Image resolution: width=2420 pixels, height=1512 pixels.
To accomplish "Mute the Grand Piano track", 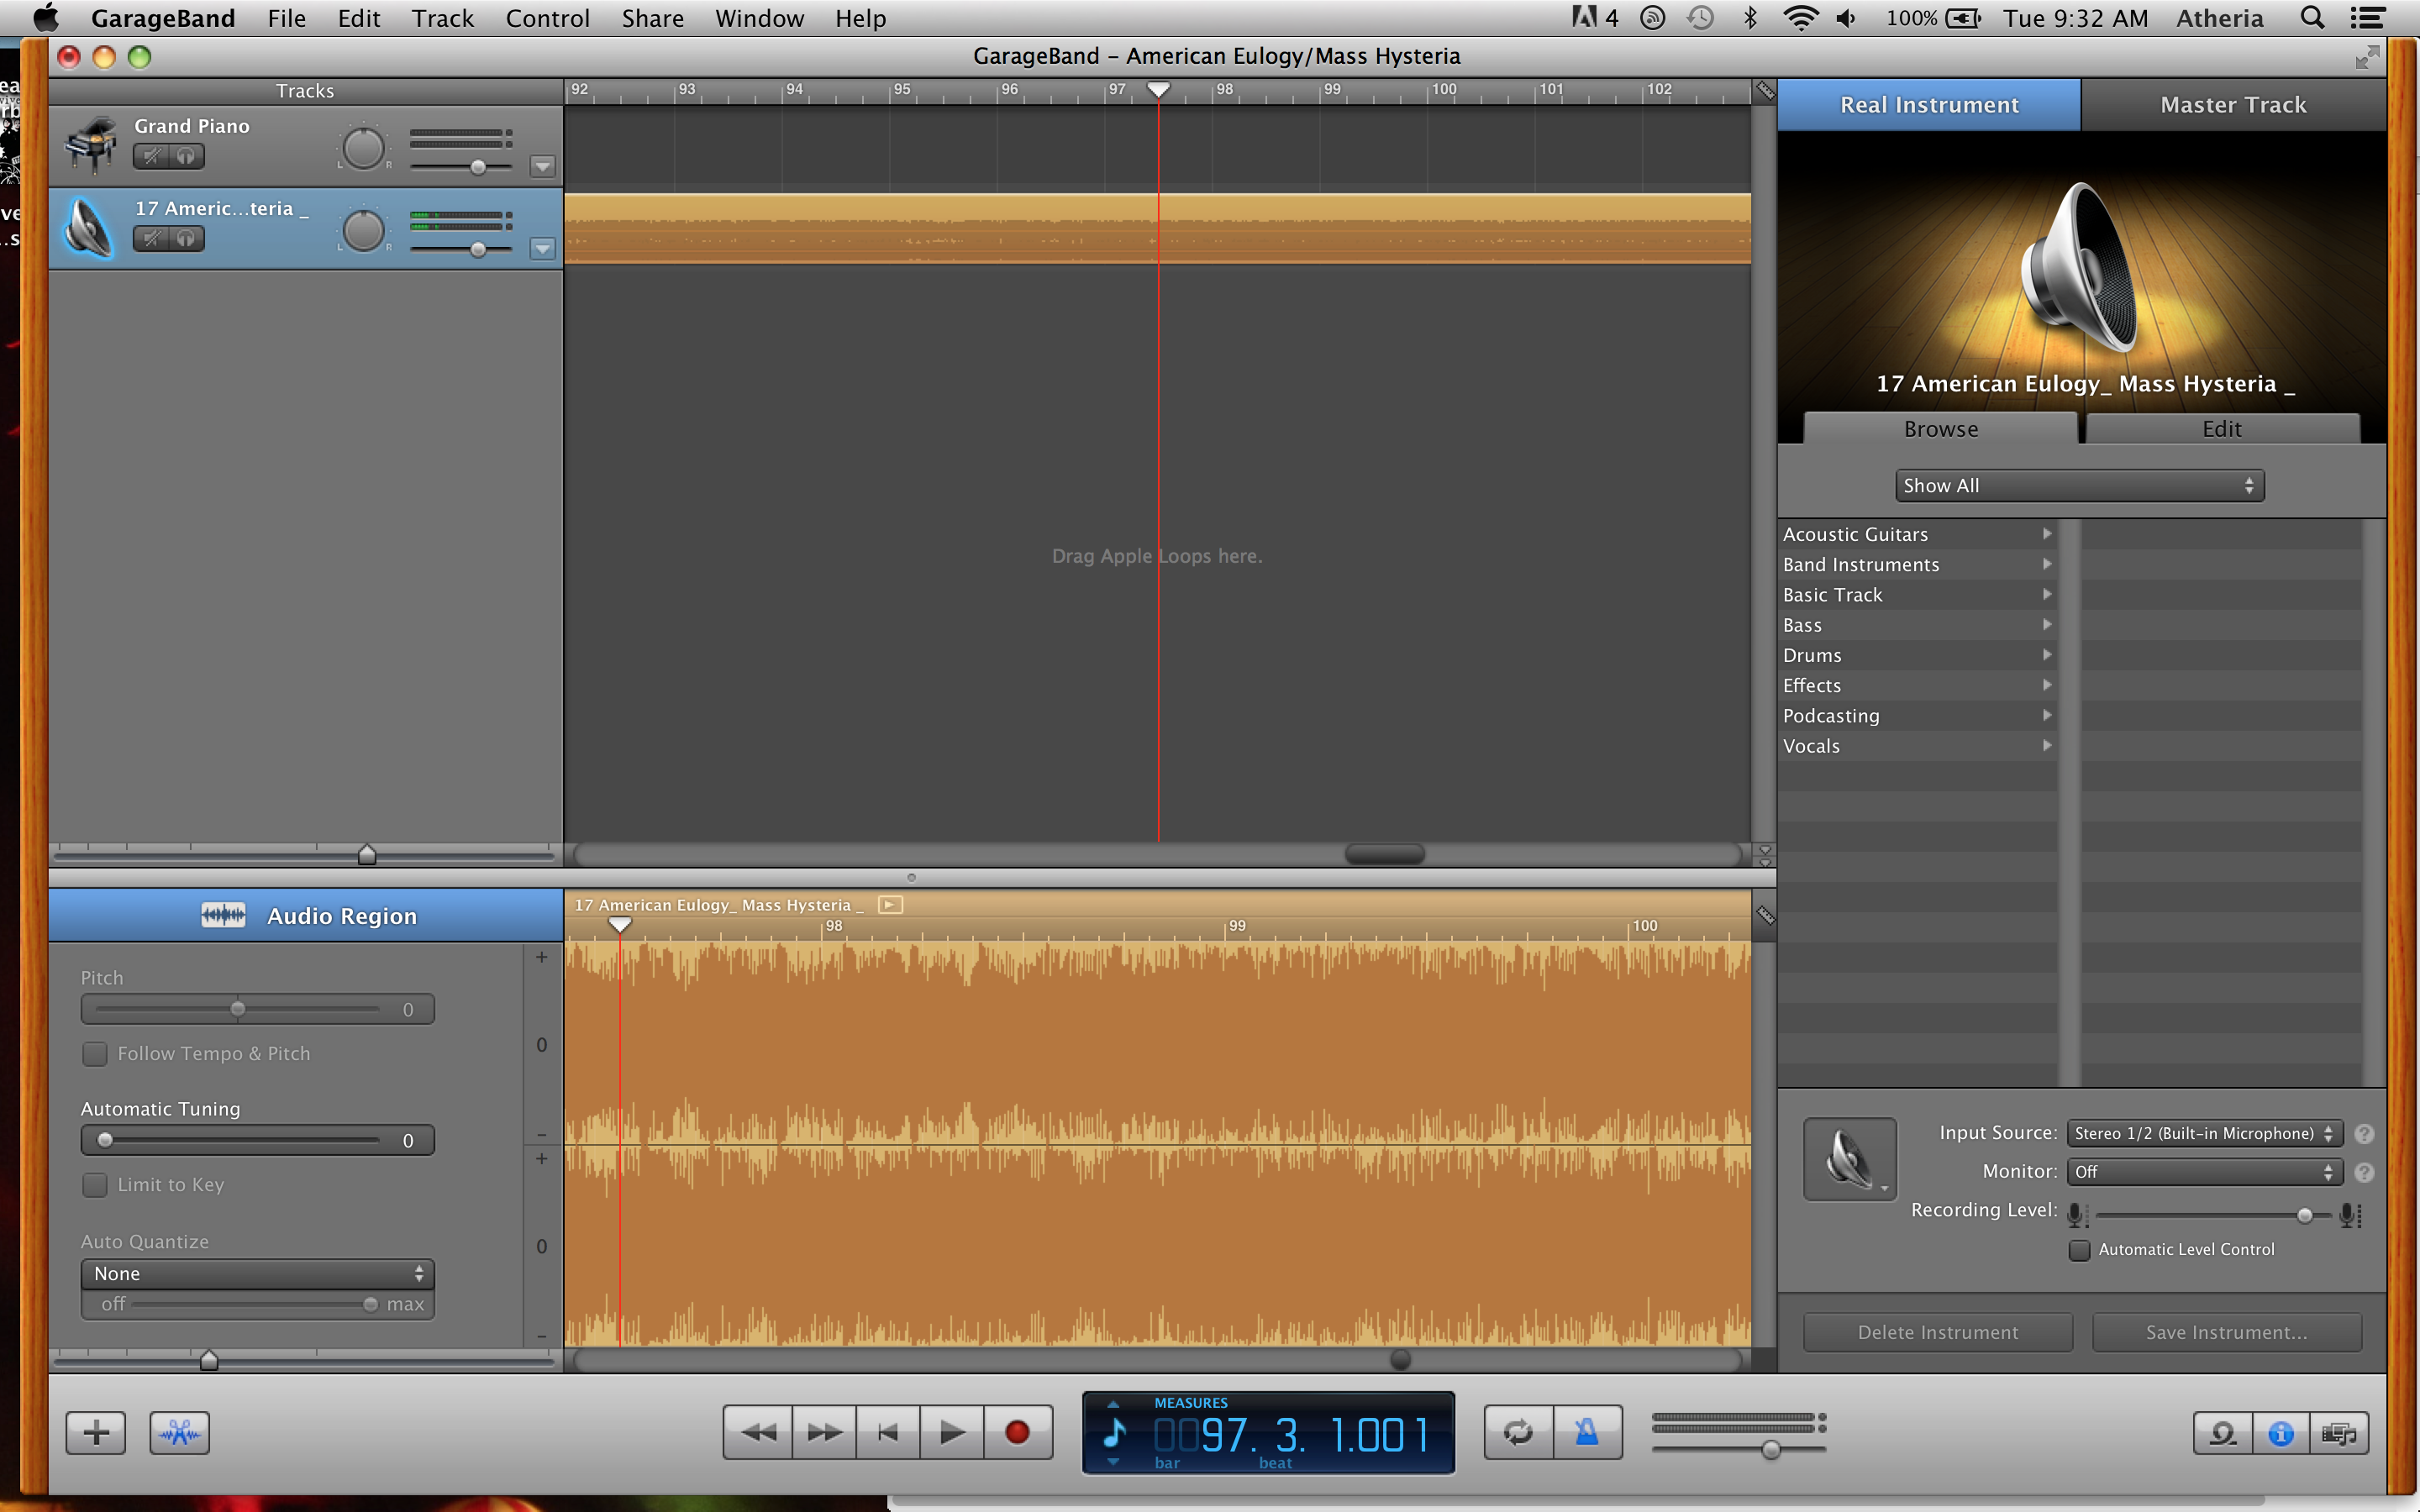I will pyautogui.click(x=151, y=156).
